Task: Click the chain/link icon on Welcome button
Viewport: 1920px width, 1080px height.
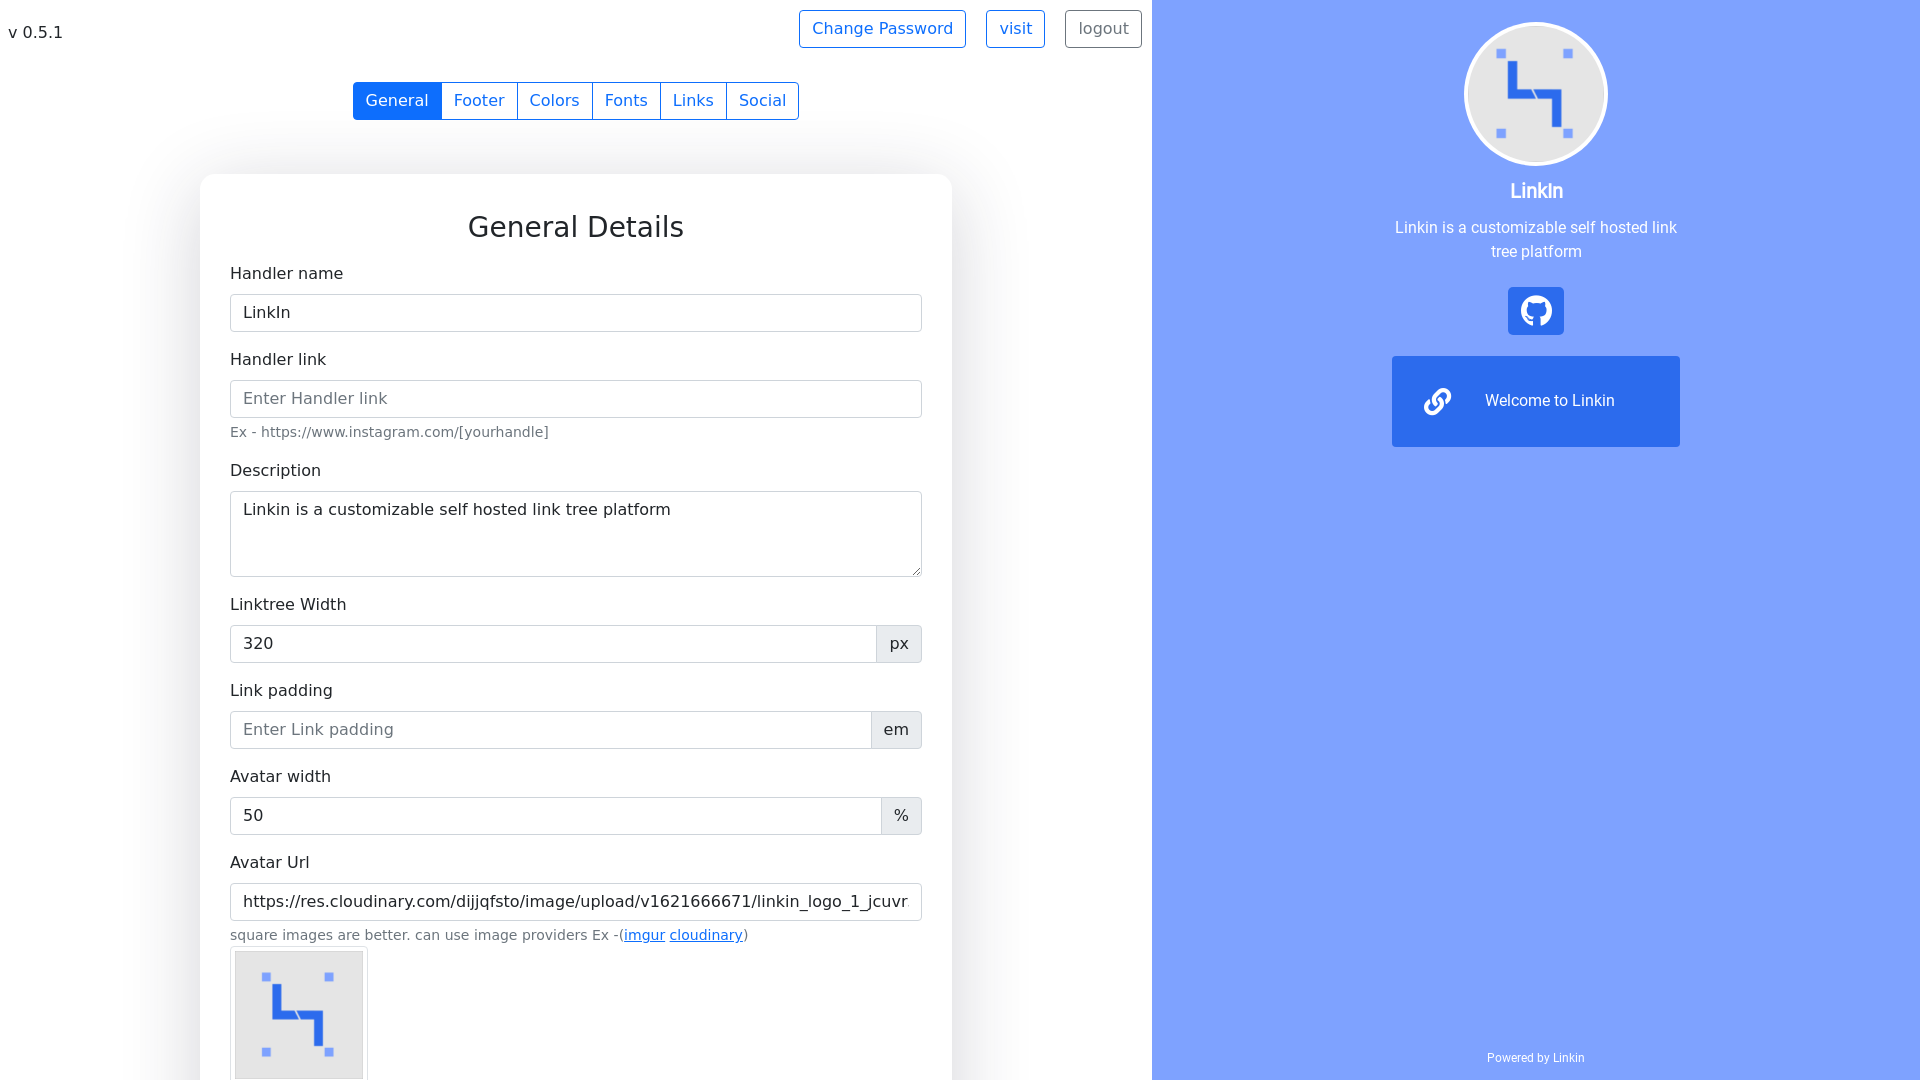Action: pyautogui.click(x=1437, y=402)
